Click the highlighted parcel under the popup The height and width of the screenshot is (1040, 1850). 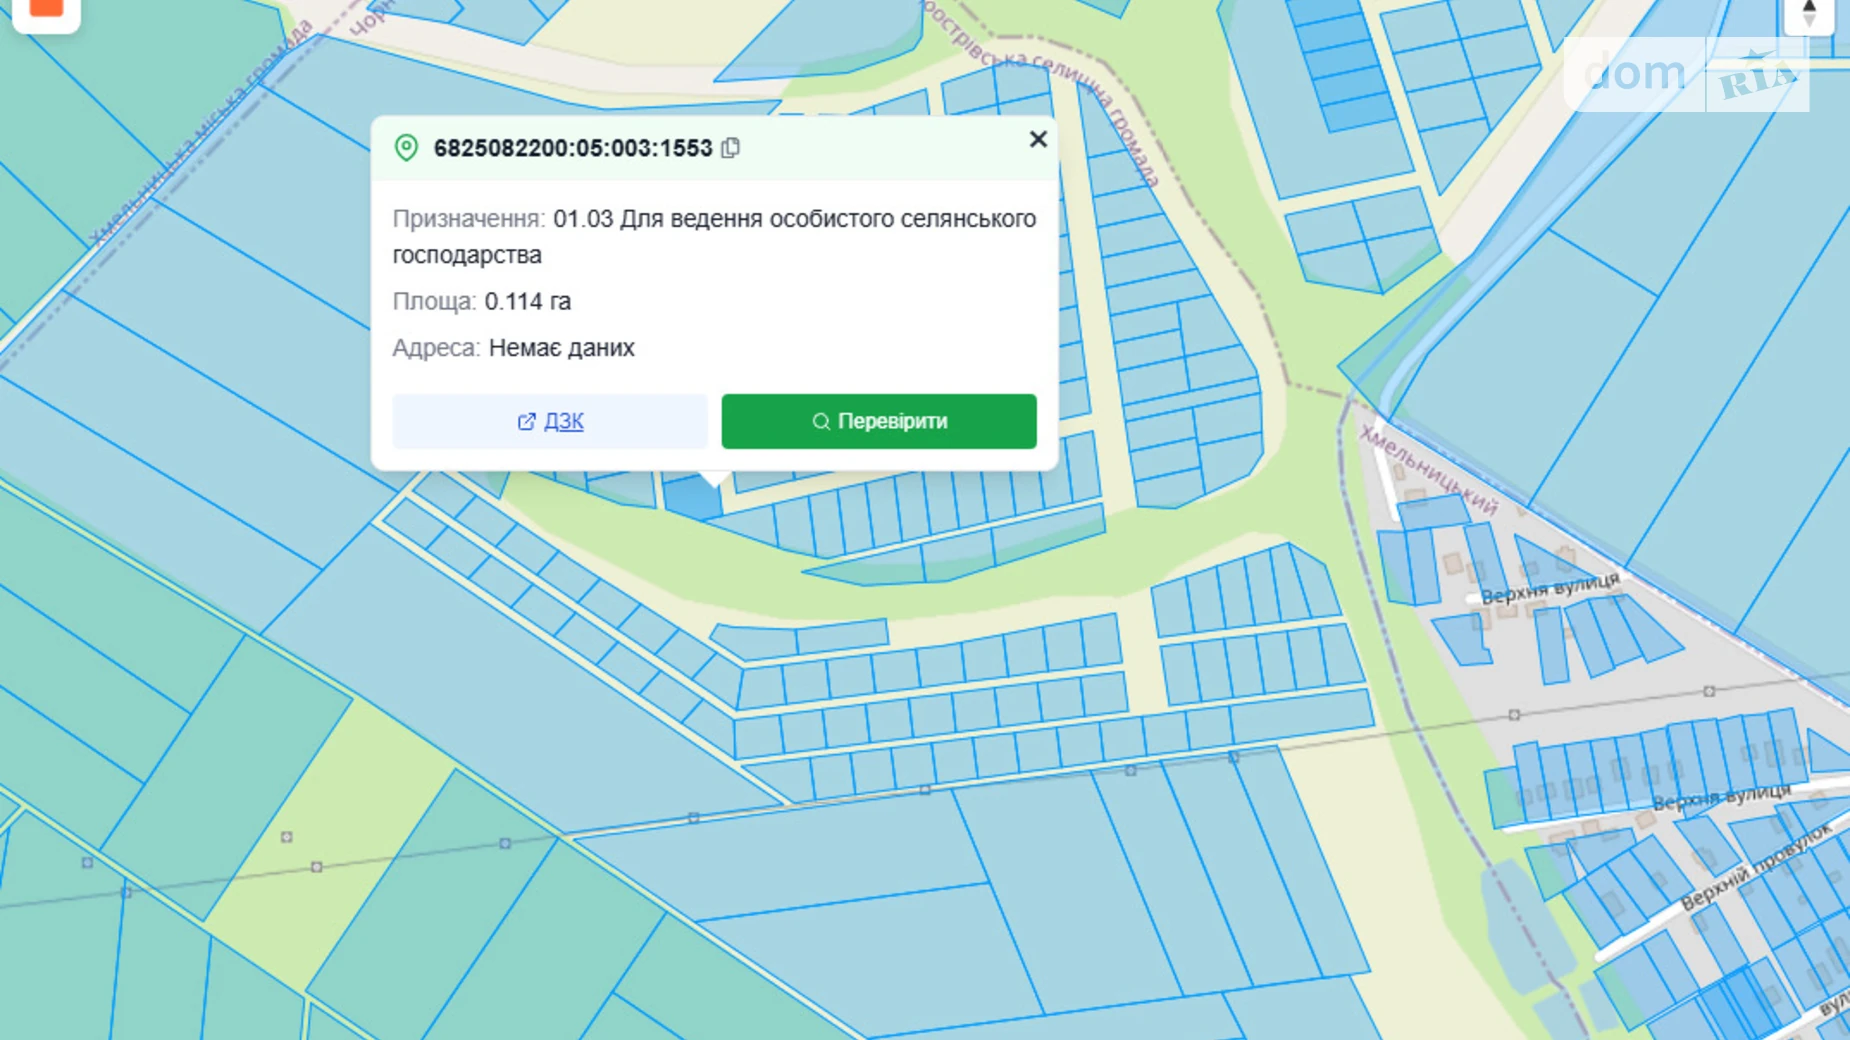pos(692,498)
